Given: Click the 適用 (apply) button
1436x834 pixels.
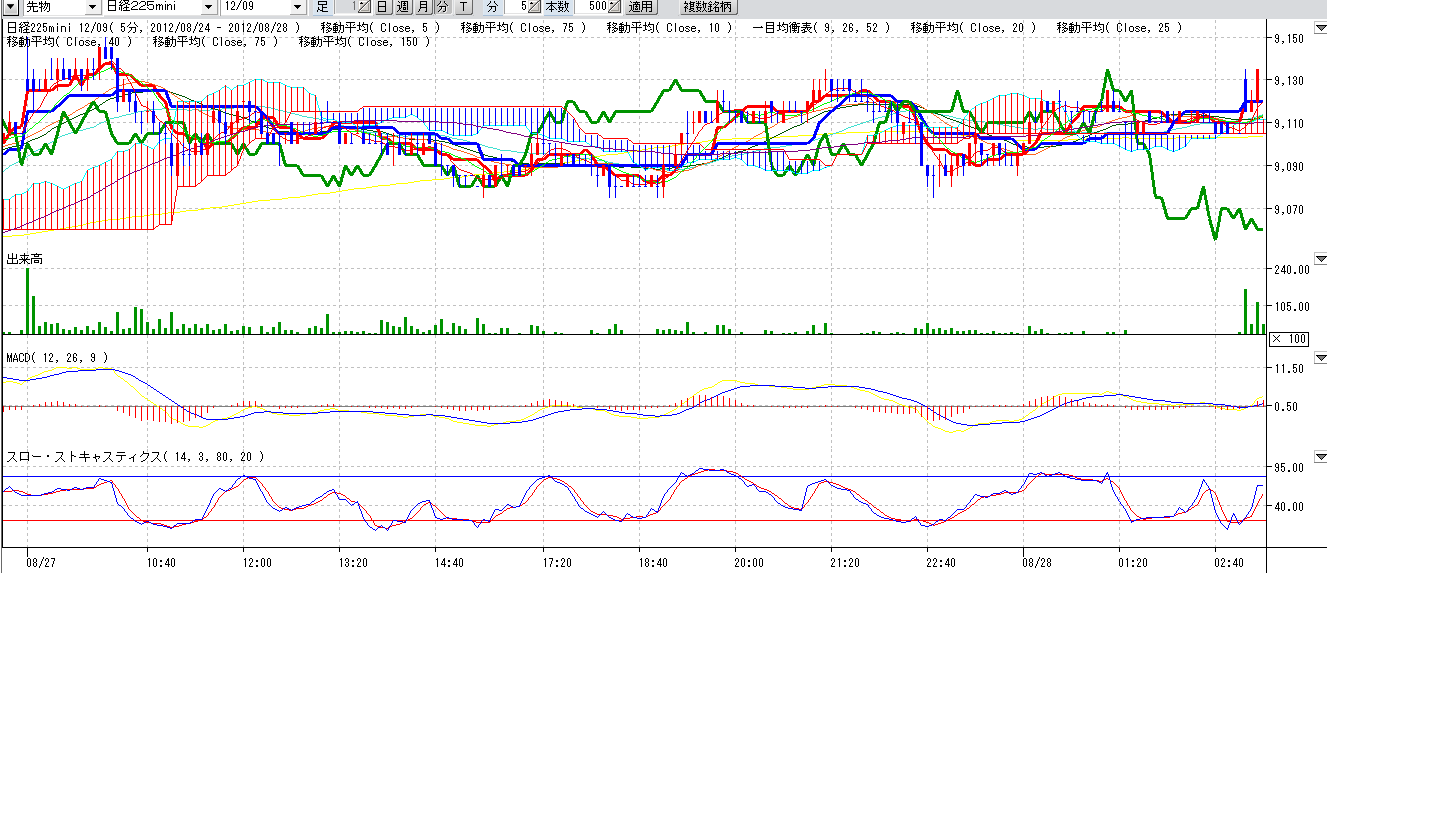Looking at the screenshot, I should (641, 7).
